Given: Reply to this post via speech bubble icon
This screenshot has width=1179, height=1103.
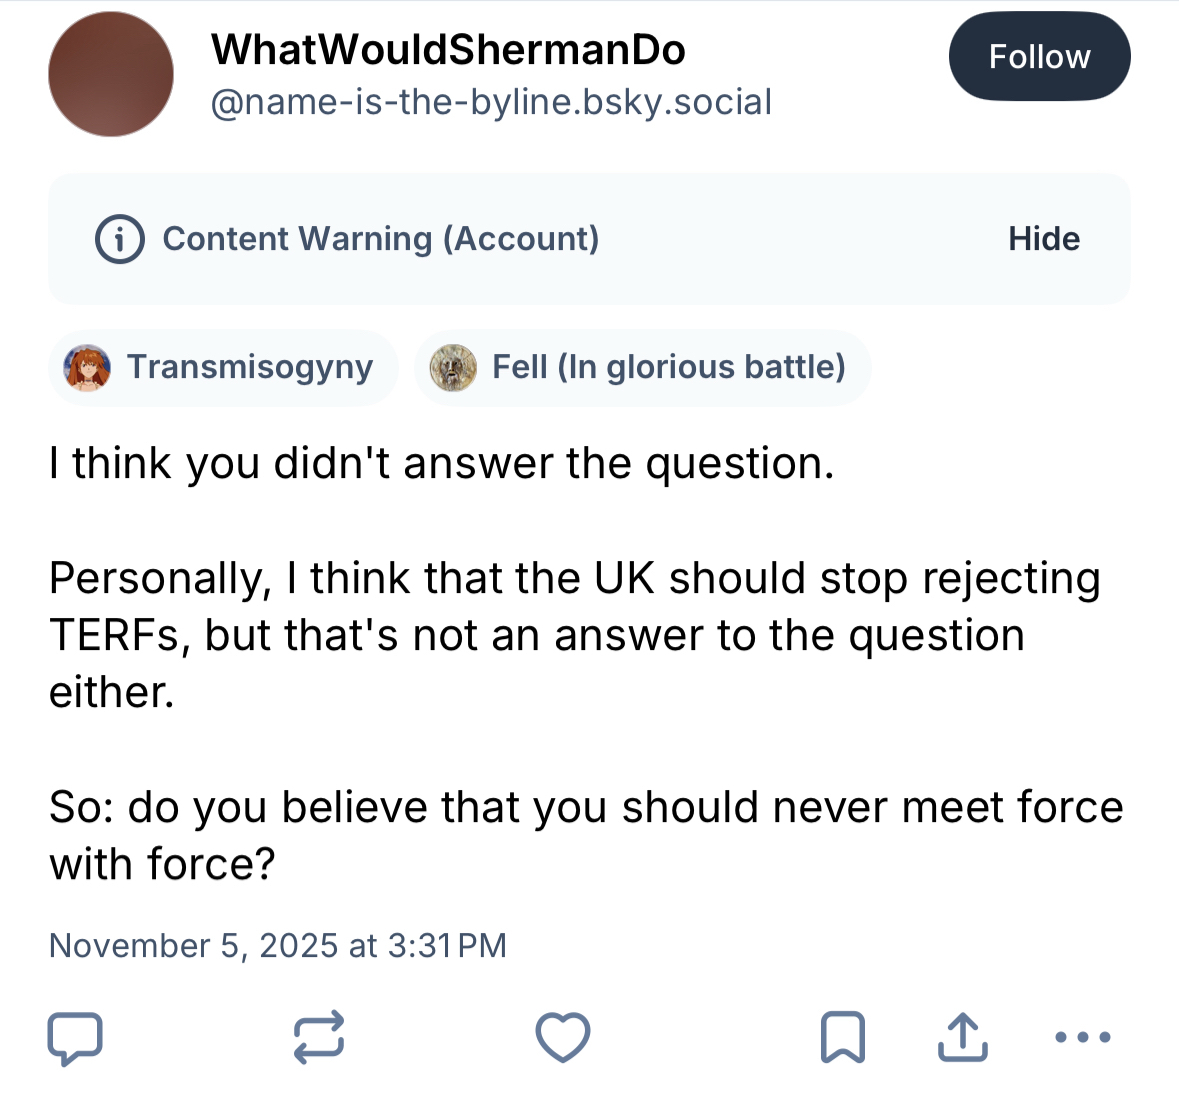Looking at the screenshot, I should pyautogui.click(x=75, y=1038).
